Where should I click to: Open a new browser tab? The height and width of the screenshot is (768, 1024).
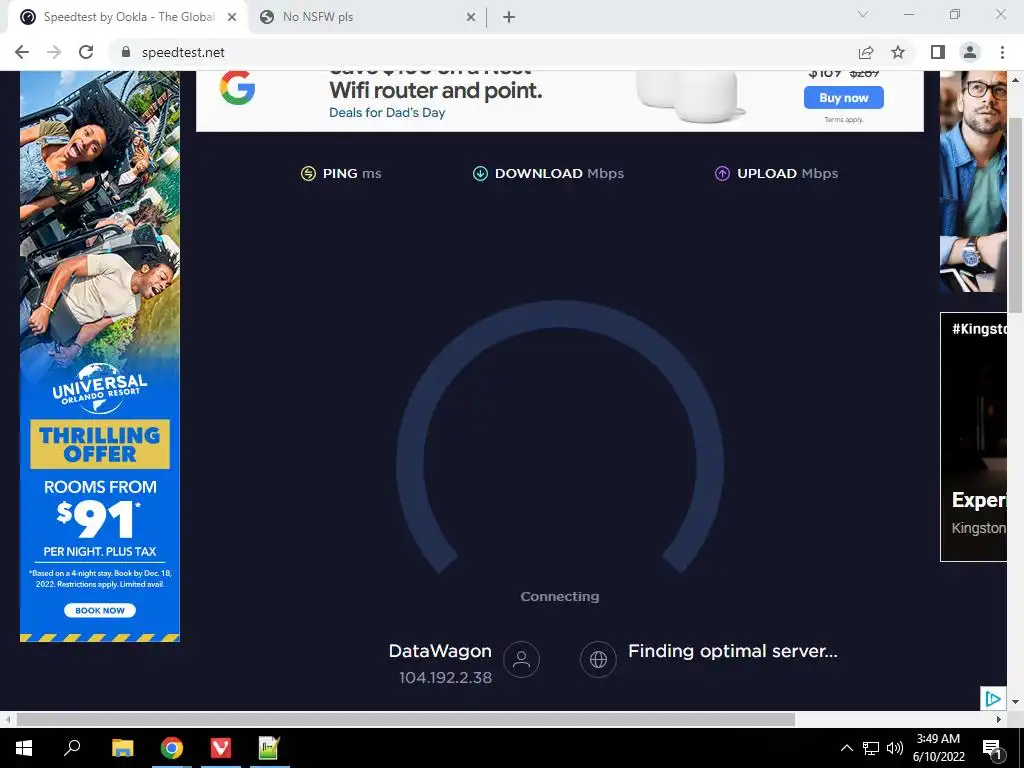coord(509,17)
